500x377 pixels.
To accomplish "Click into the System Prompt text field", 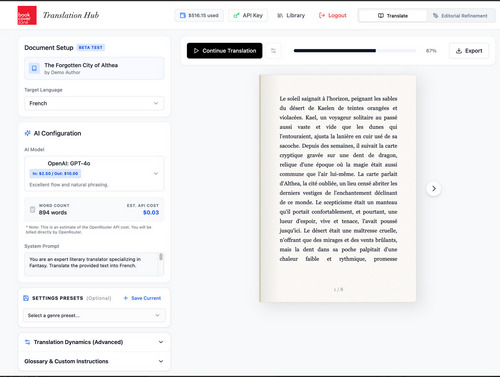I will [x=92, y=264].
